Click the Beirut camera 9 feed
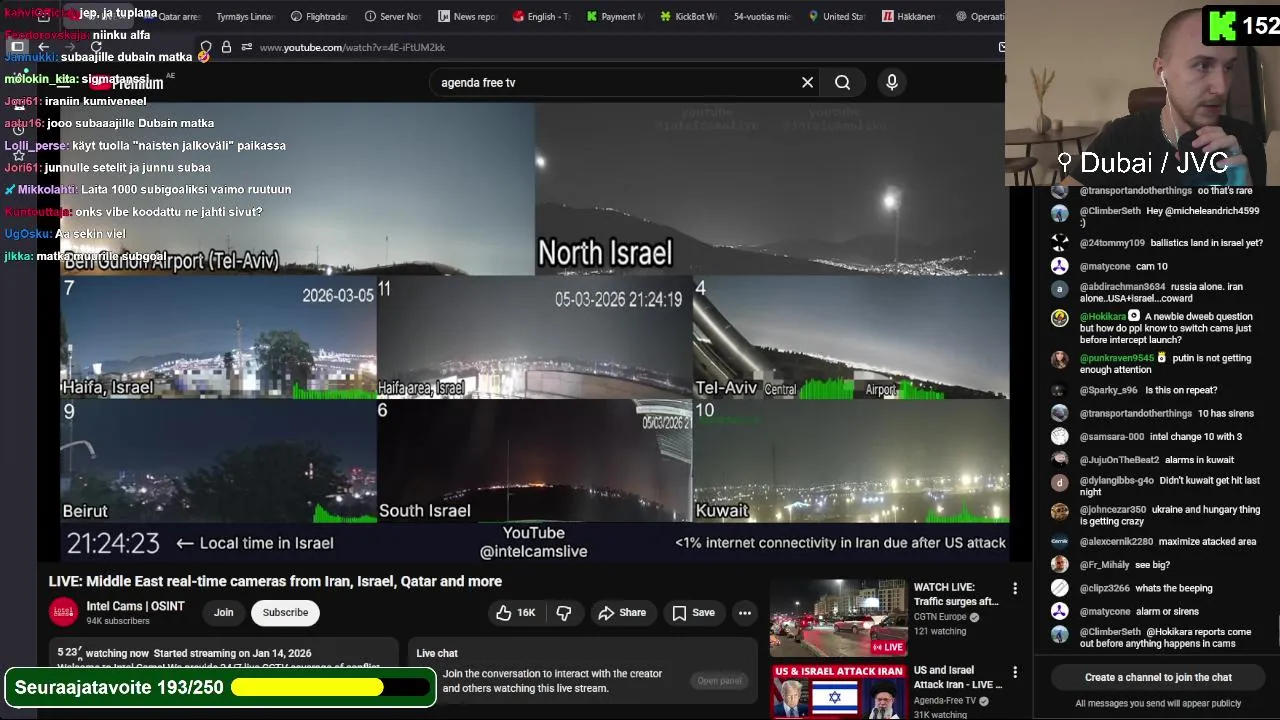This screenshot has width=1280, height=720. tap(218, 461)
